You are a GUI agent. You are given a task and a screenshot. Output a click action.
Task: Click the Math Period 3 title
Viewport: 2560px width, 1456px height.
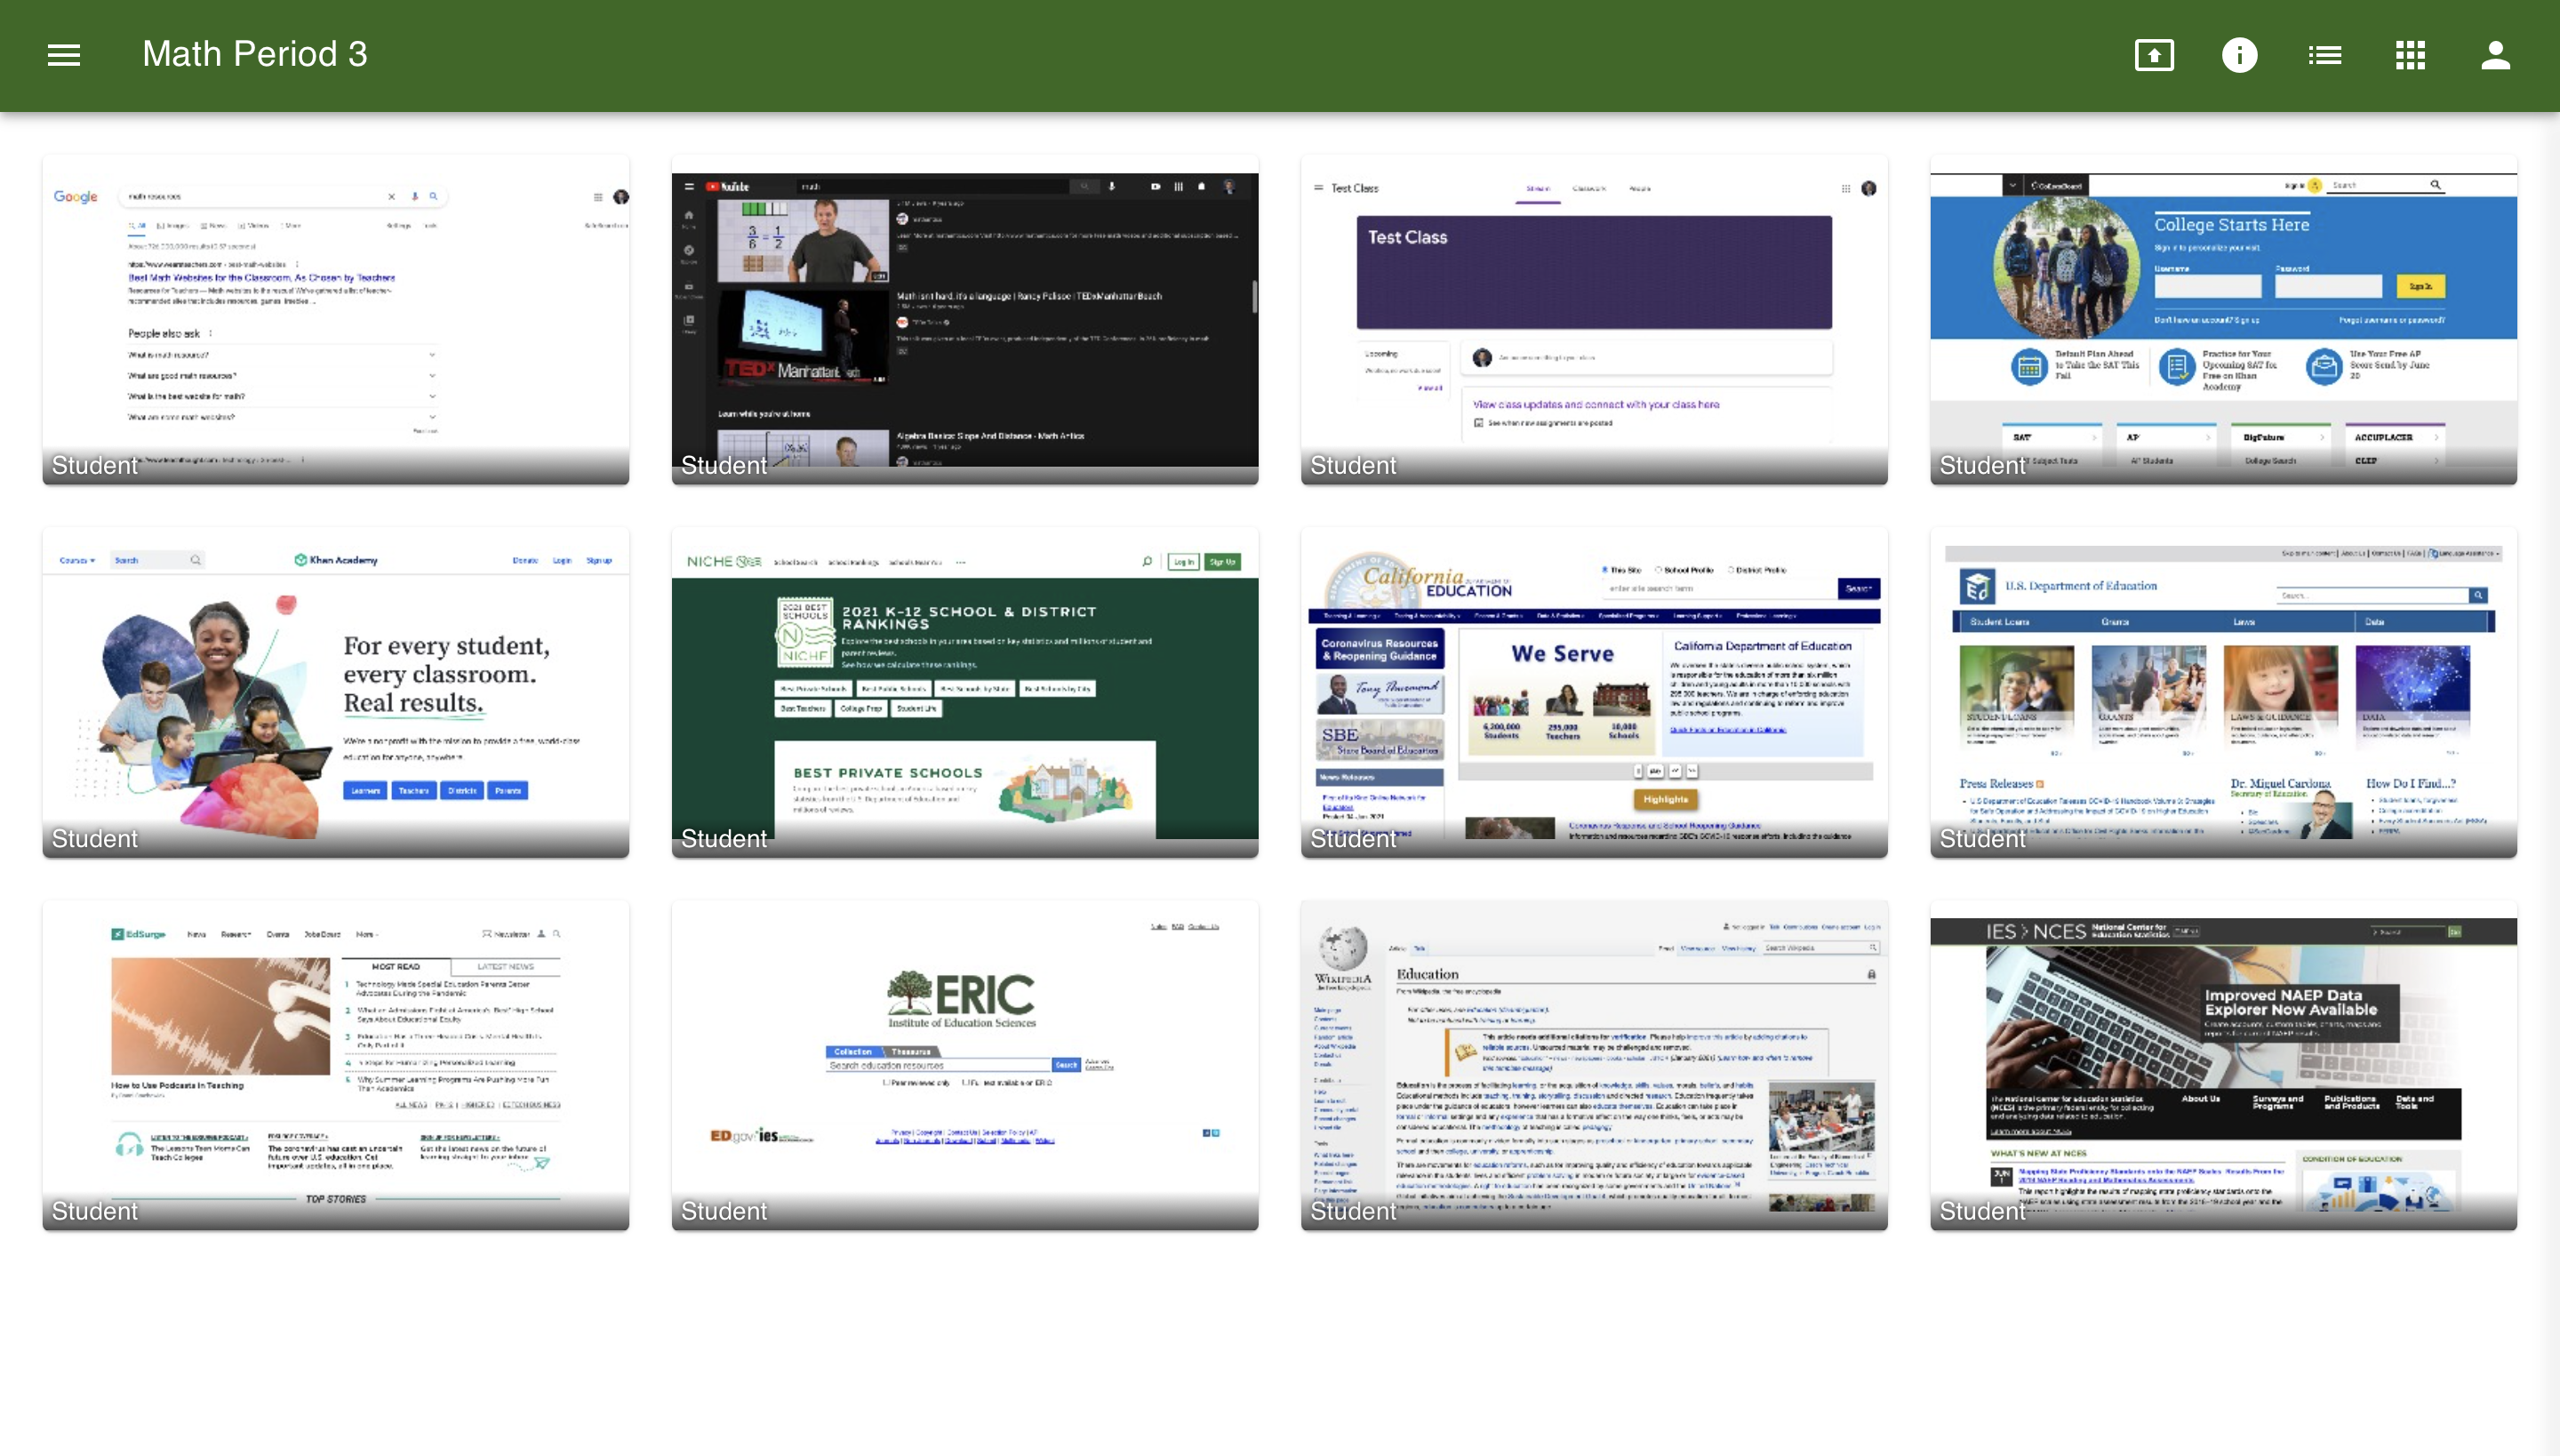click(x=255, y=54)
